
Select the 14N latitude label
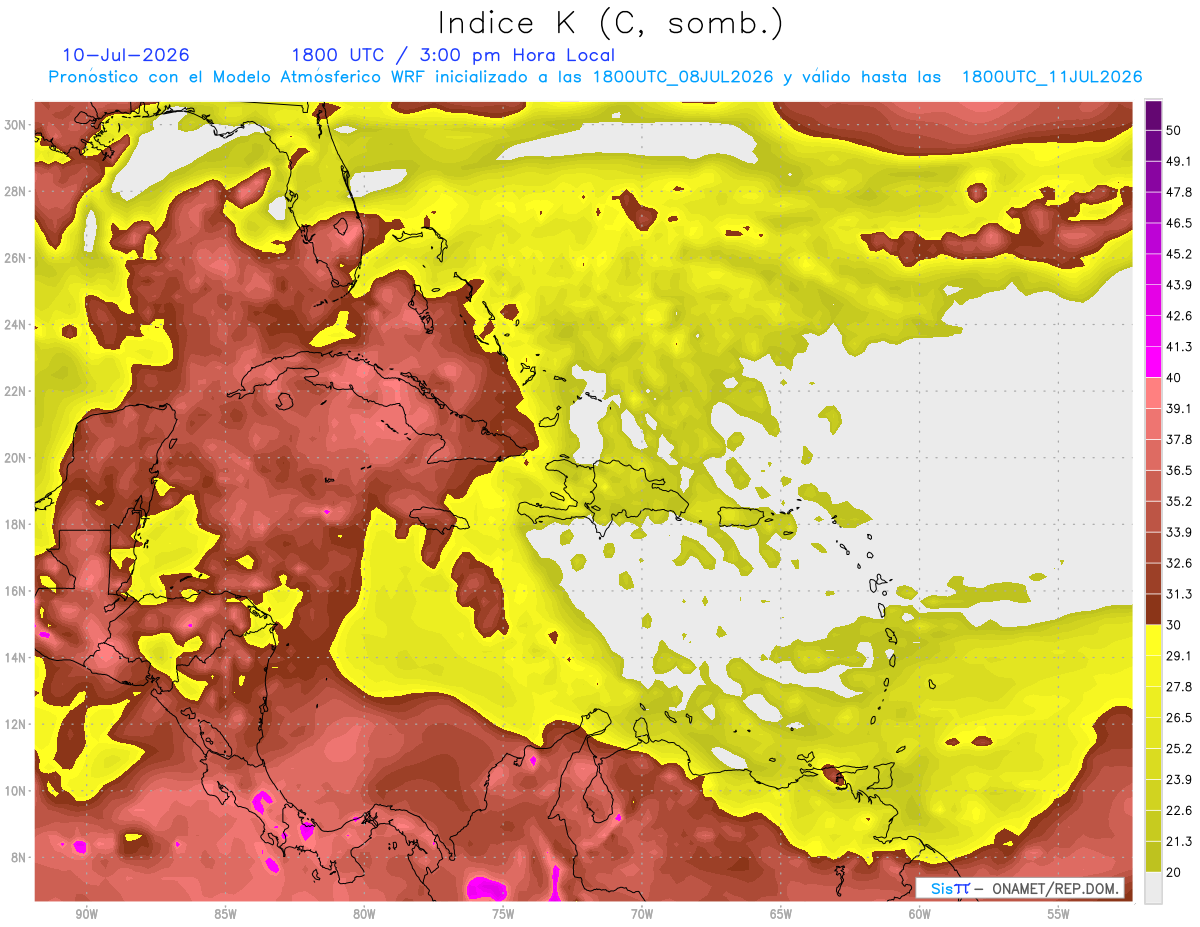tap(17, 658)
